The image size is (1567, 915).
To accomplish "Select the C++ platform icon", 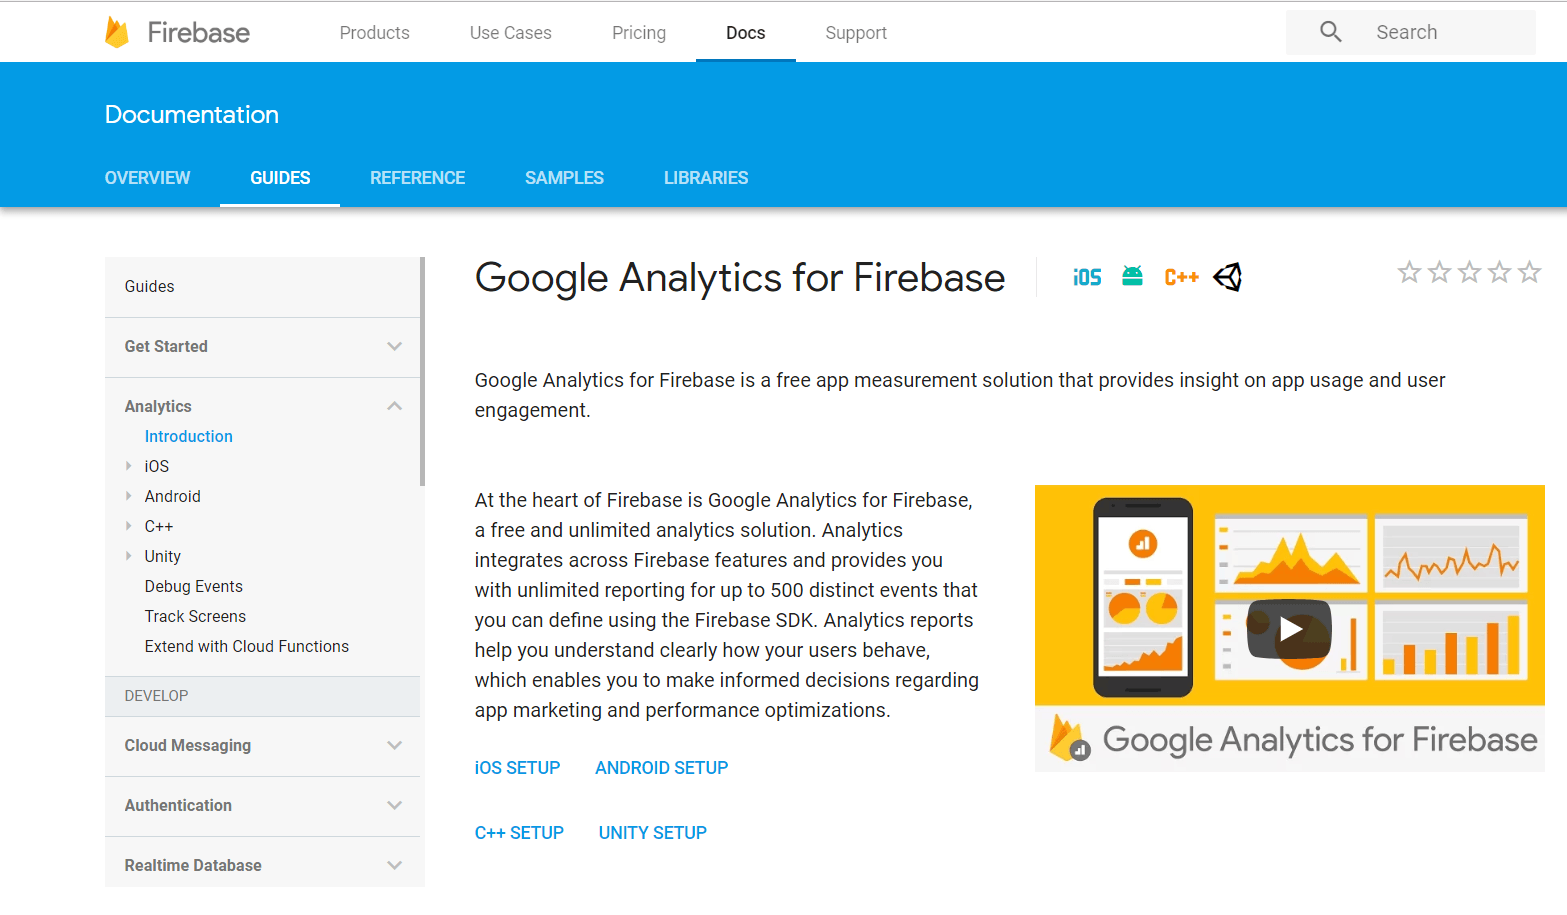I will click(x=1181, y=277).
